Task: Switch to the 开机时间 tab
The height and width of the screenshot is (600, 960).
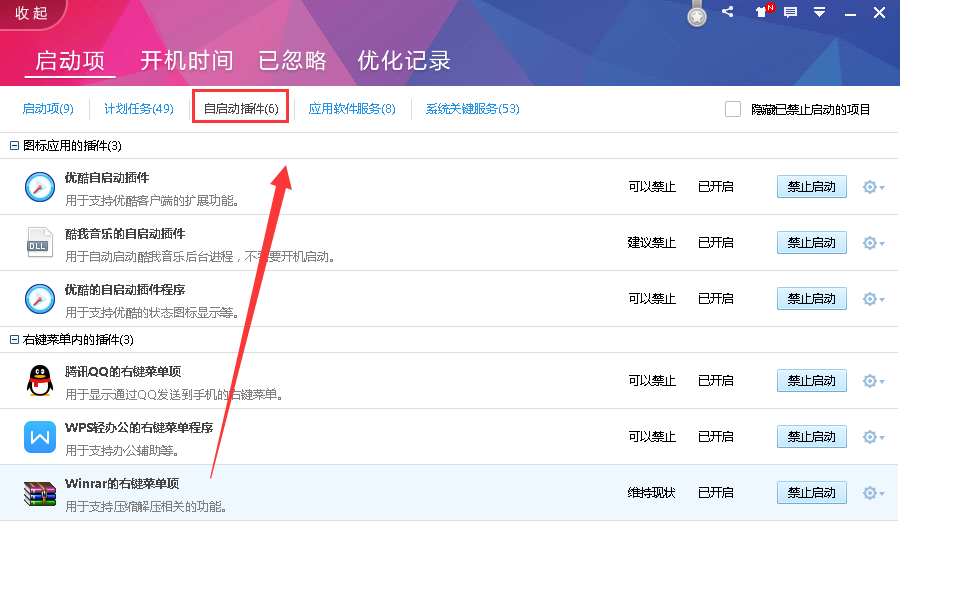Action: [x=186, y=60]
